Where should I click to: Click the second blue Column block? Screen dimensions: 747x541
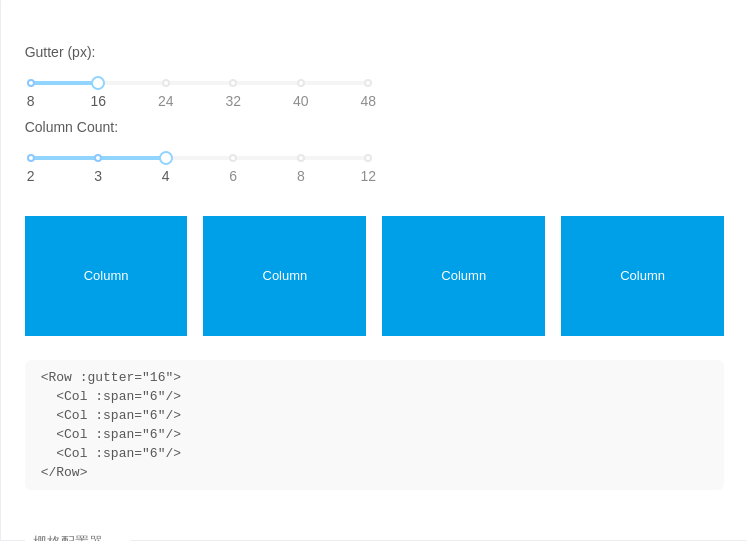tap(284, 276)
